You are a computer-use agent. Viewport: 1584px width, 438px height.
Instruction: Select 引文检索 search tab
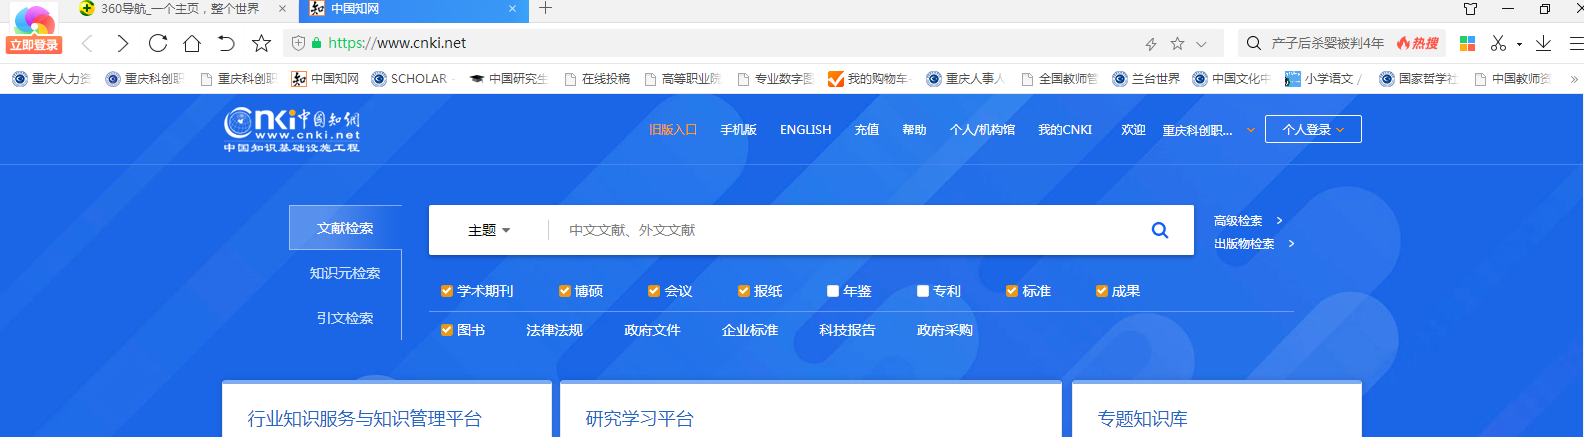[x=345, y=318]
